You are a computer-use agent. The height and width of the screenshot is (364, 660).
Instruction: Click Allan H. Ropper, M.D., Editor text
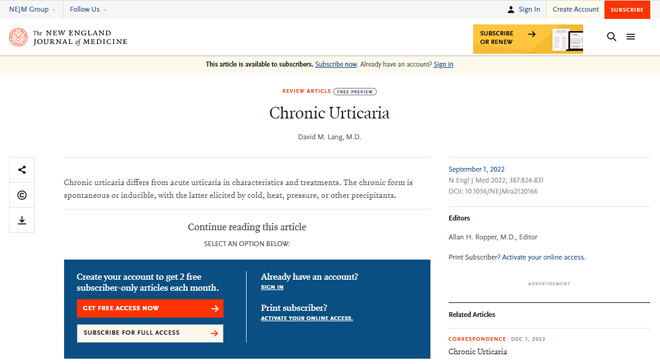pyautogui.click(x=493, y=237)
